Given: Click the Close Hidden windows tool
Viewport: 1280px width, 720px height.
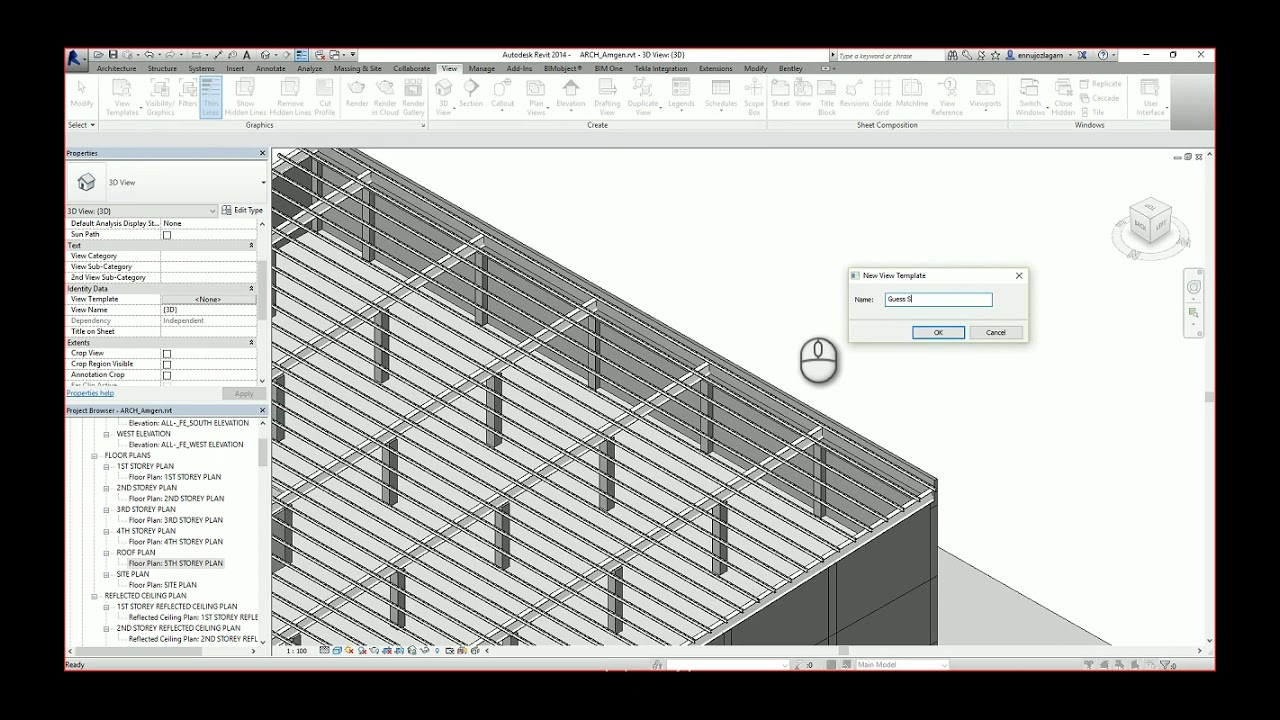Looking at the screenshot, I should pos(1063,98).
